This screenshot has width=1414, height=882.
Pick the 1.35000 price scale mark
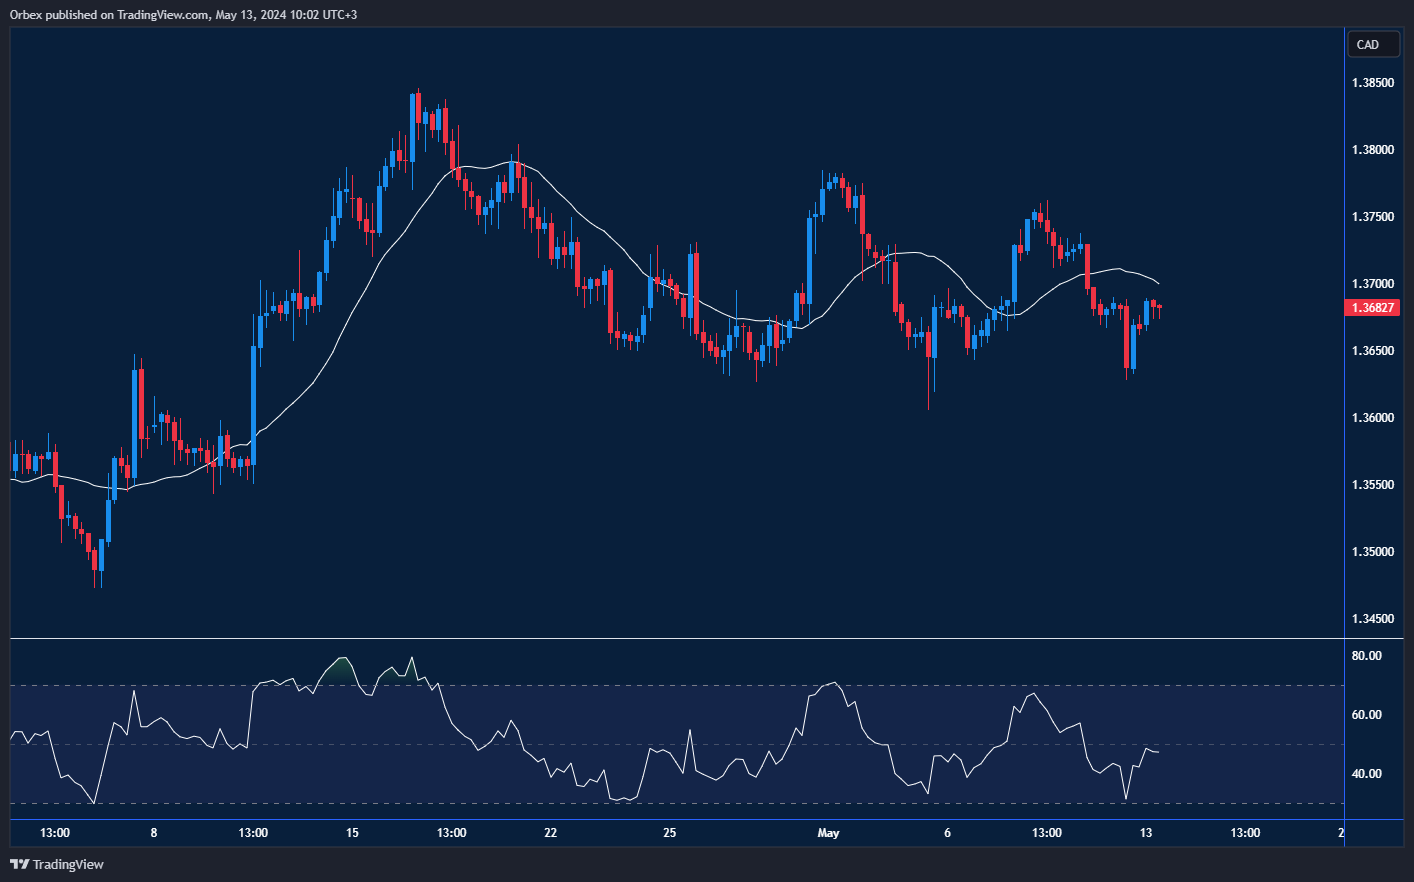point(1372,552)
